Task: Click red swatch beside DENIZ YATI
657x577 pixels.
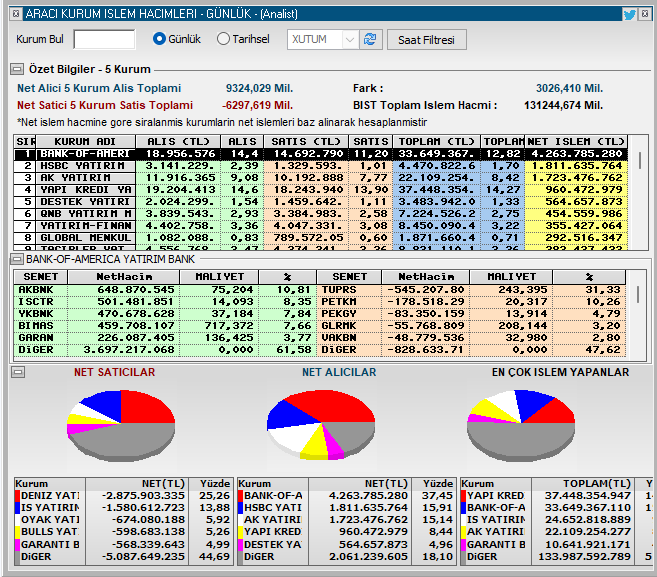Action: point(17,496)
